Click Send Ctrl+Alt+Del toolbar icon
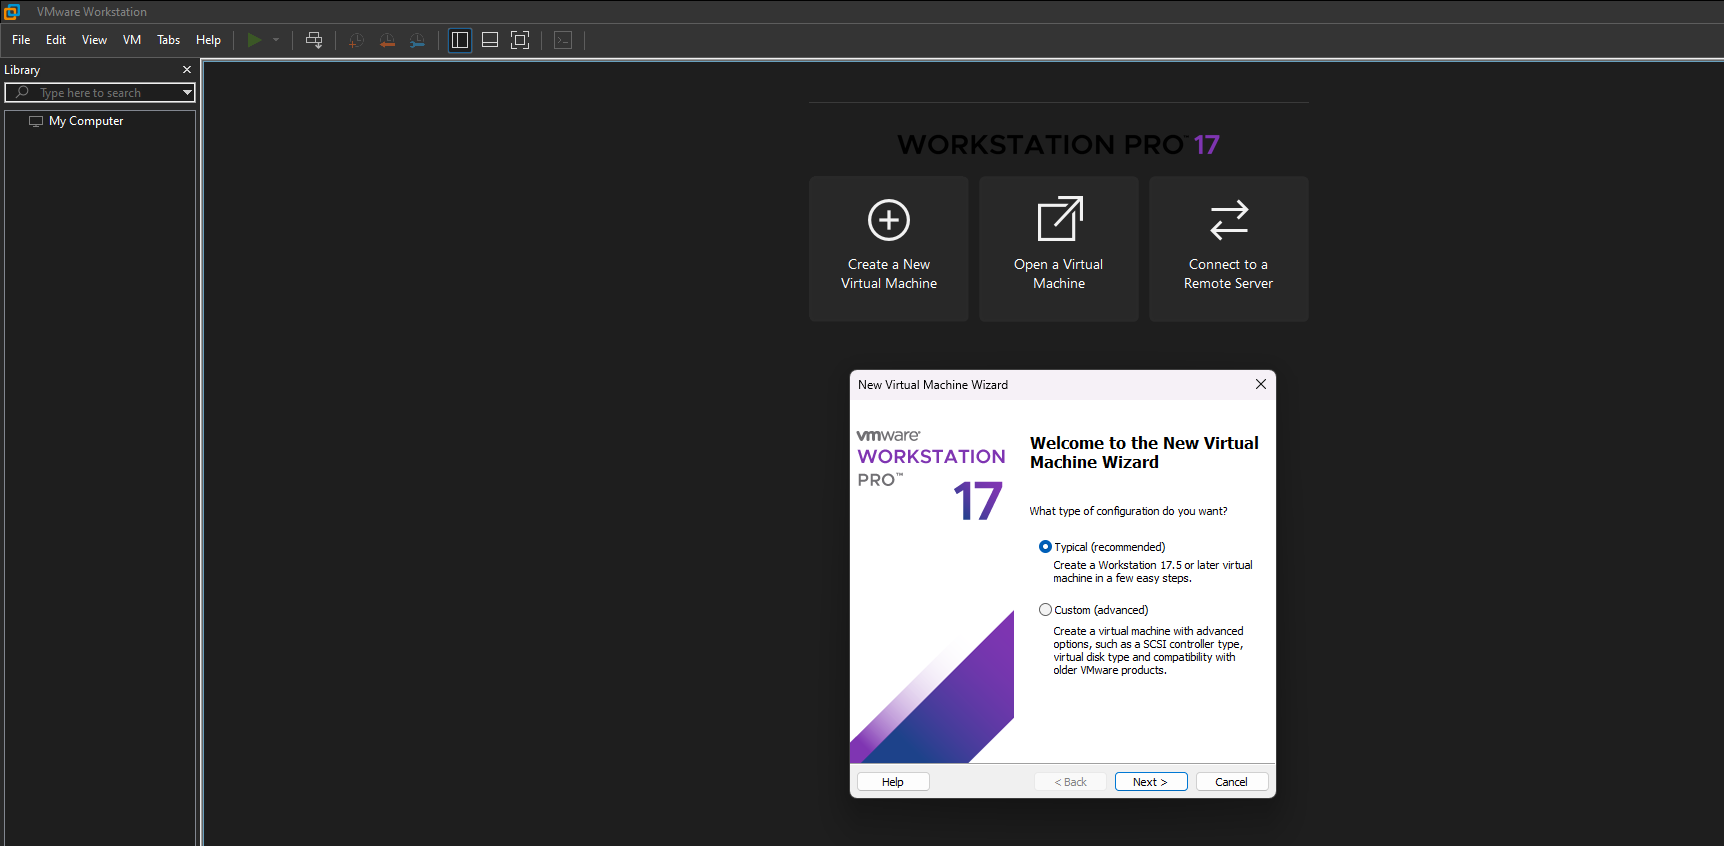The image size is (1724, 846). (x=314, y=40)
